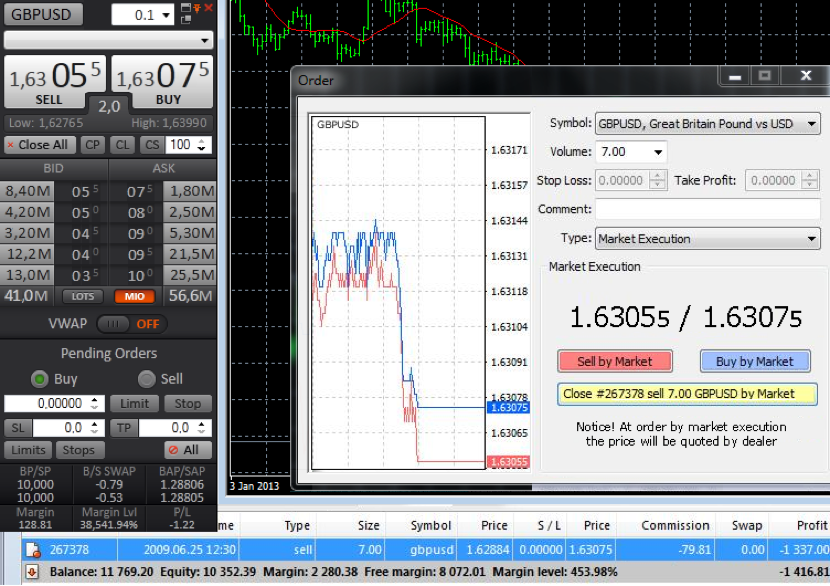This screenshot has height=586, width=830.
Task: Open the Type dropdown showing Market Execution
Action: [811, 239]
